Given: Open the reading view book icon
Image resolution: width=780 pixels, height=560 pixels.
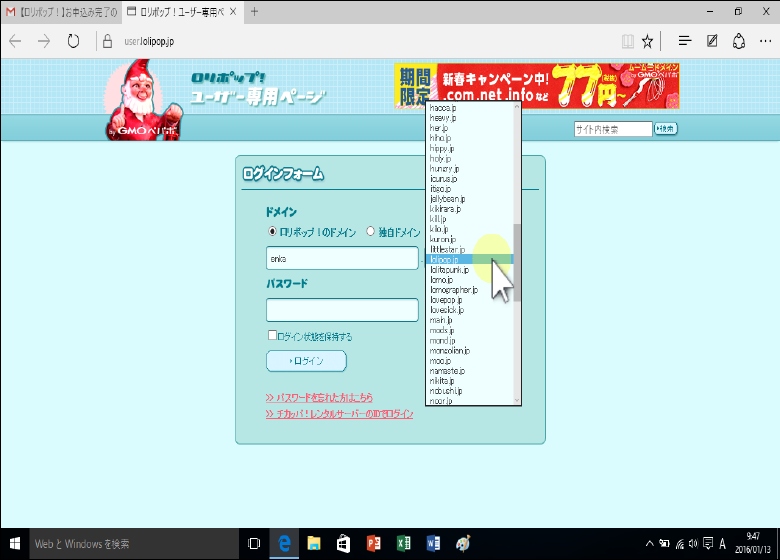Looking at the screenshot, I should [x=628, y=41].
